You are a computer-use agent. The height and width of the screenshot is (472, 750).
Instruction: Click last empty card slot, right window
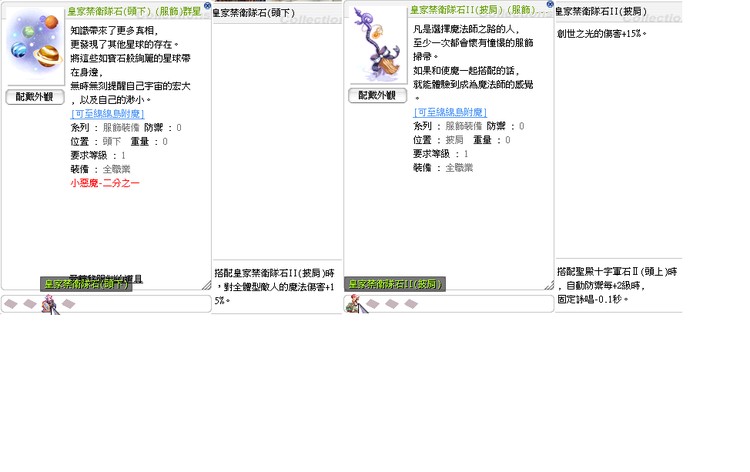pyautogui.click(x=411, y=304)
